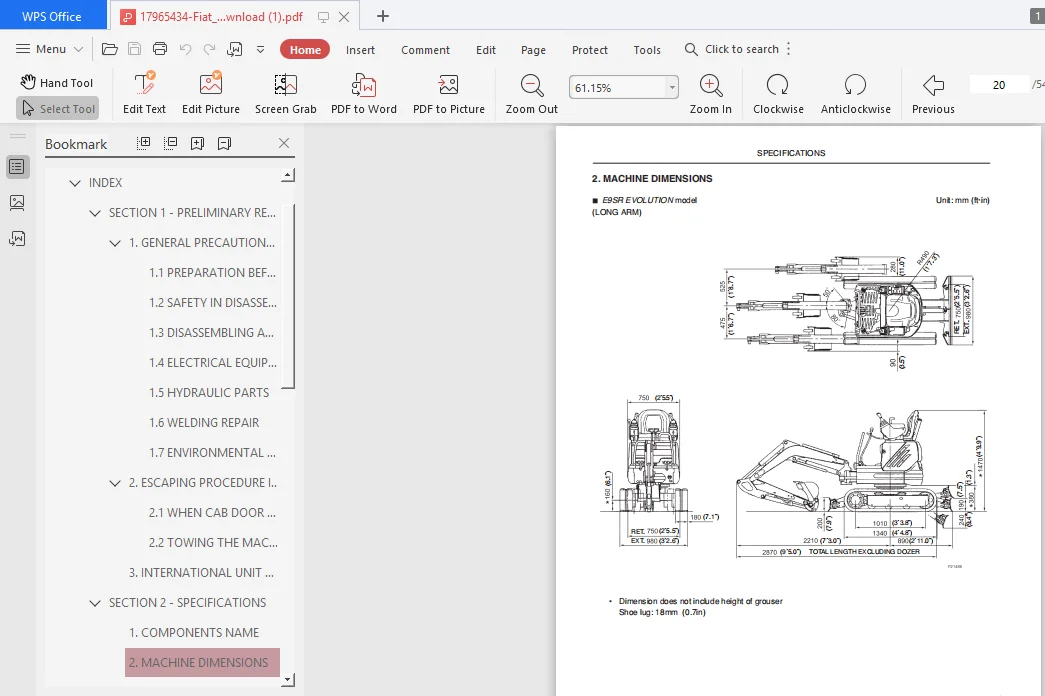Click the Undo arrow icon
Screen dimensions: 1045x696
[x=185, y=49]
